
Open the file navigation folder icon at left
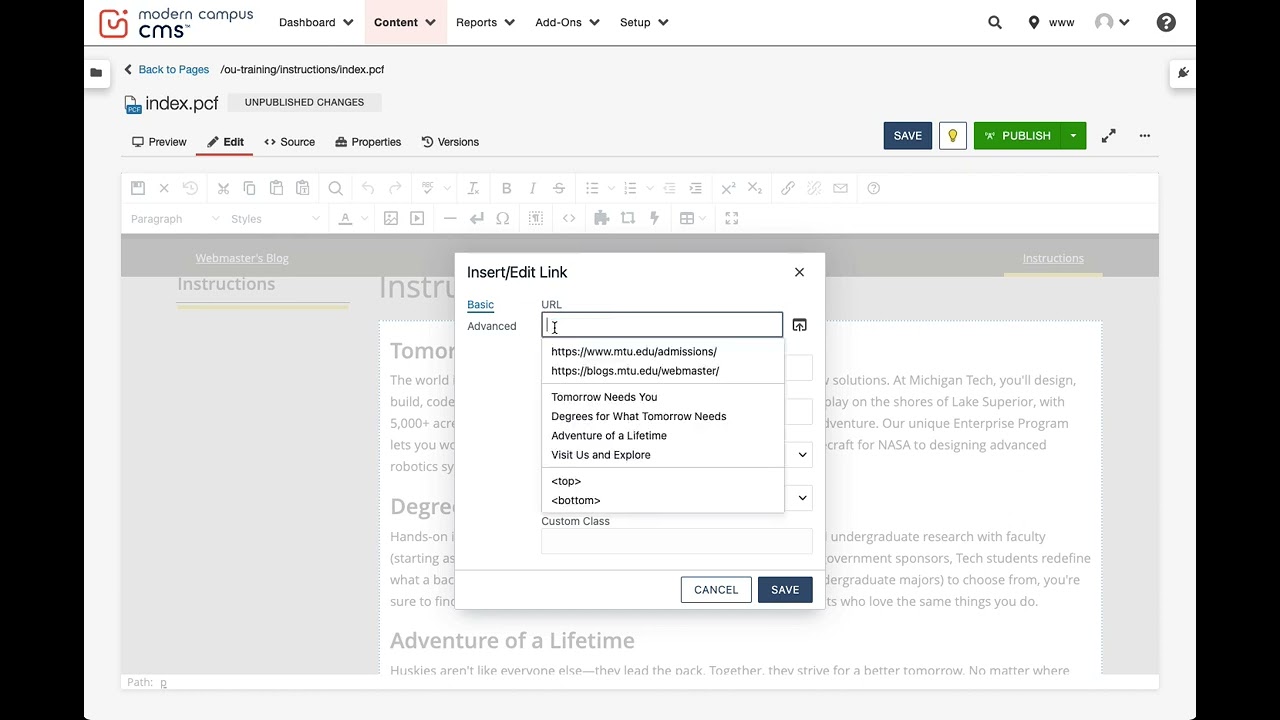pos(96,72)
